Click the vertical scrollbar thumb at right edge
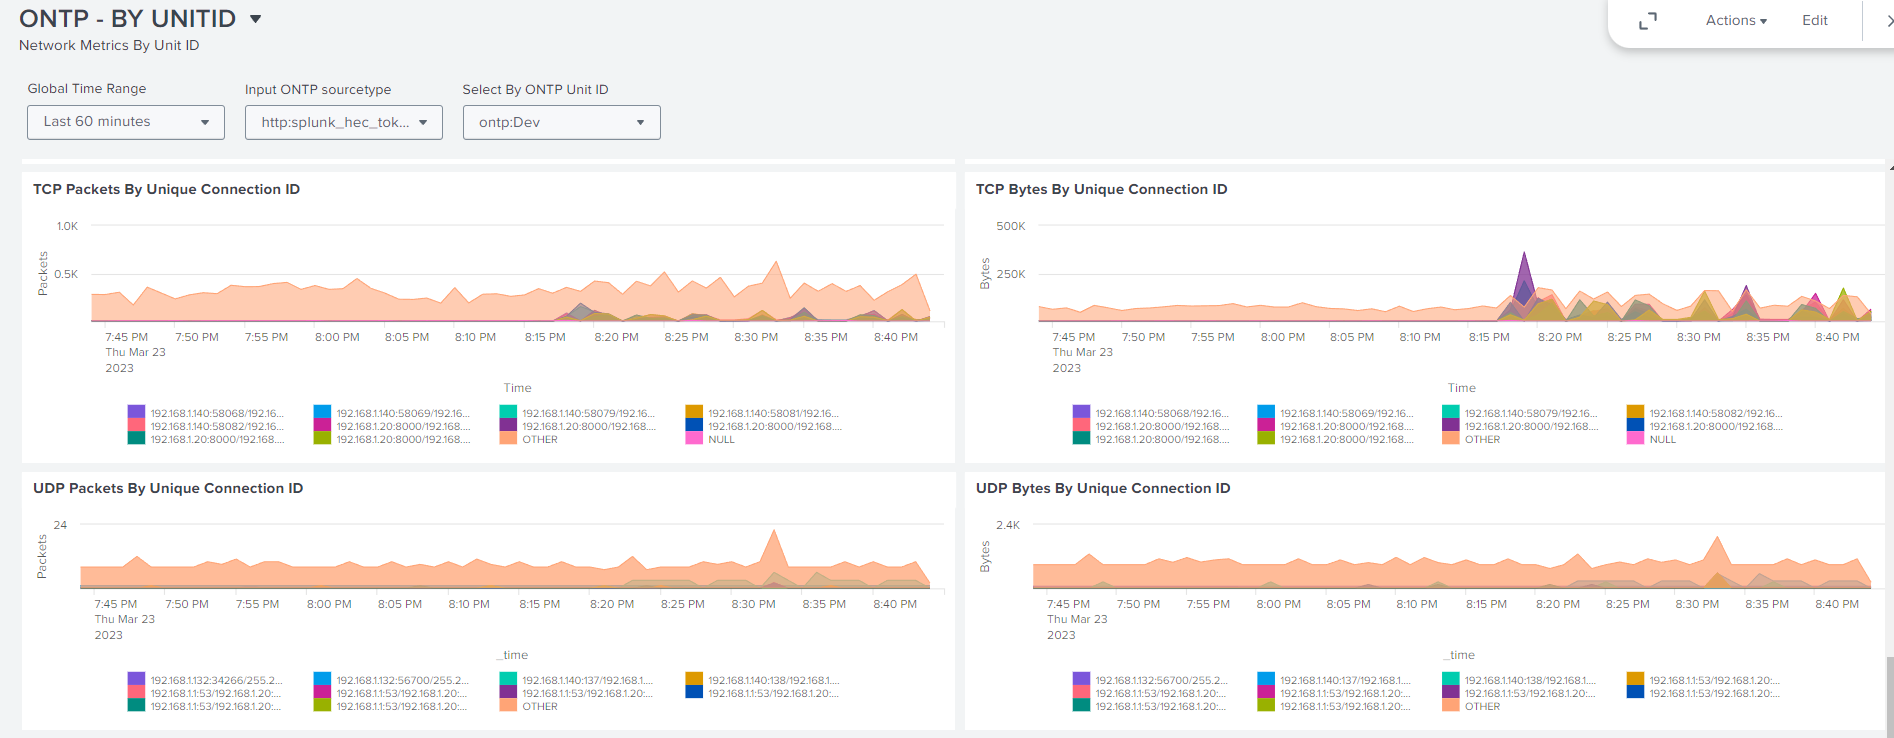The height and width of the screenshot is (738, 1894). (1889, 697)
